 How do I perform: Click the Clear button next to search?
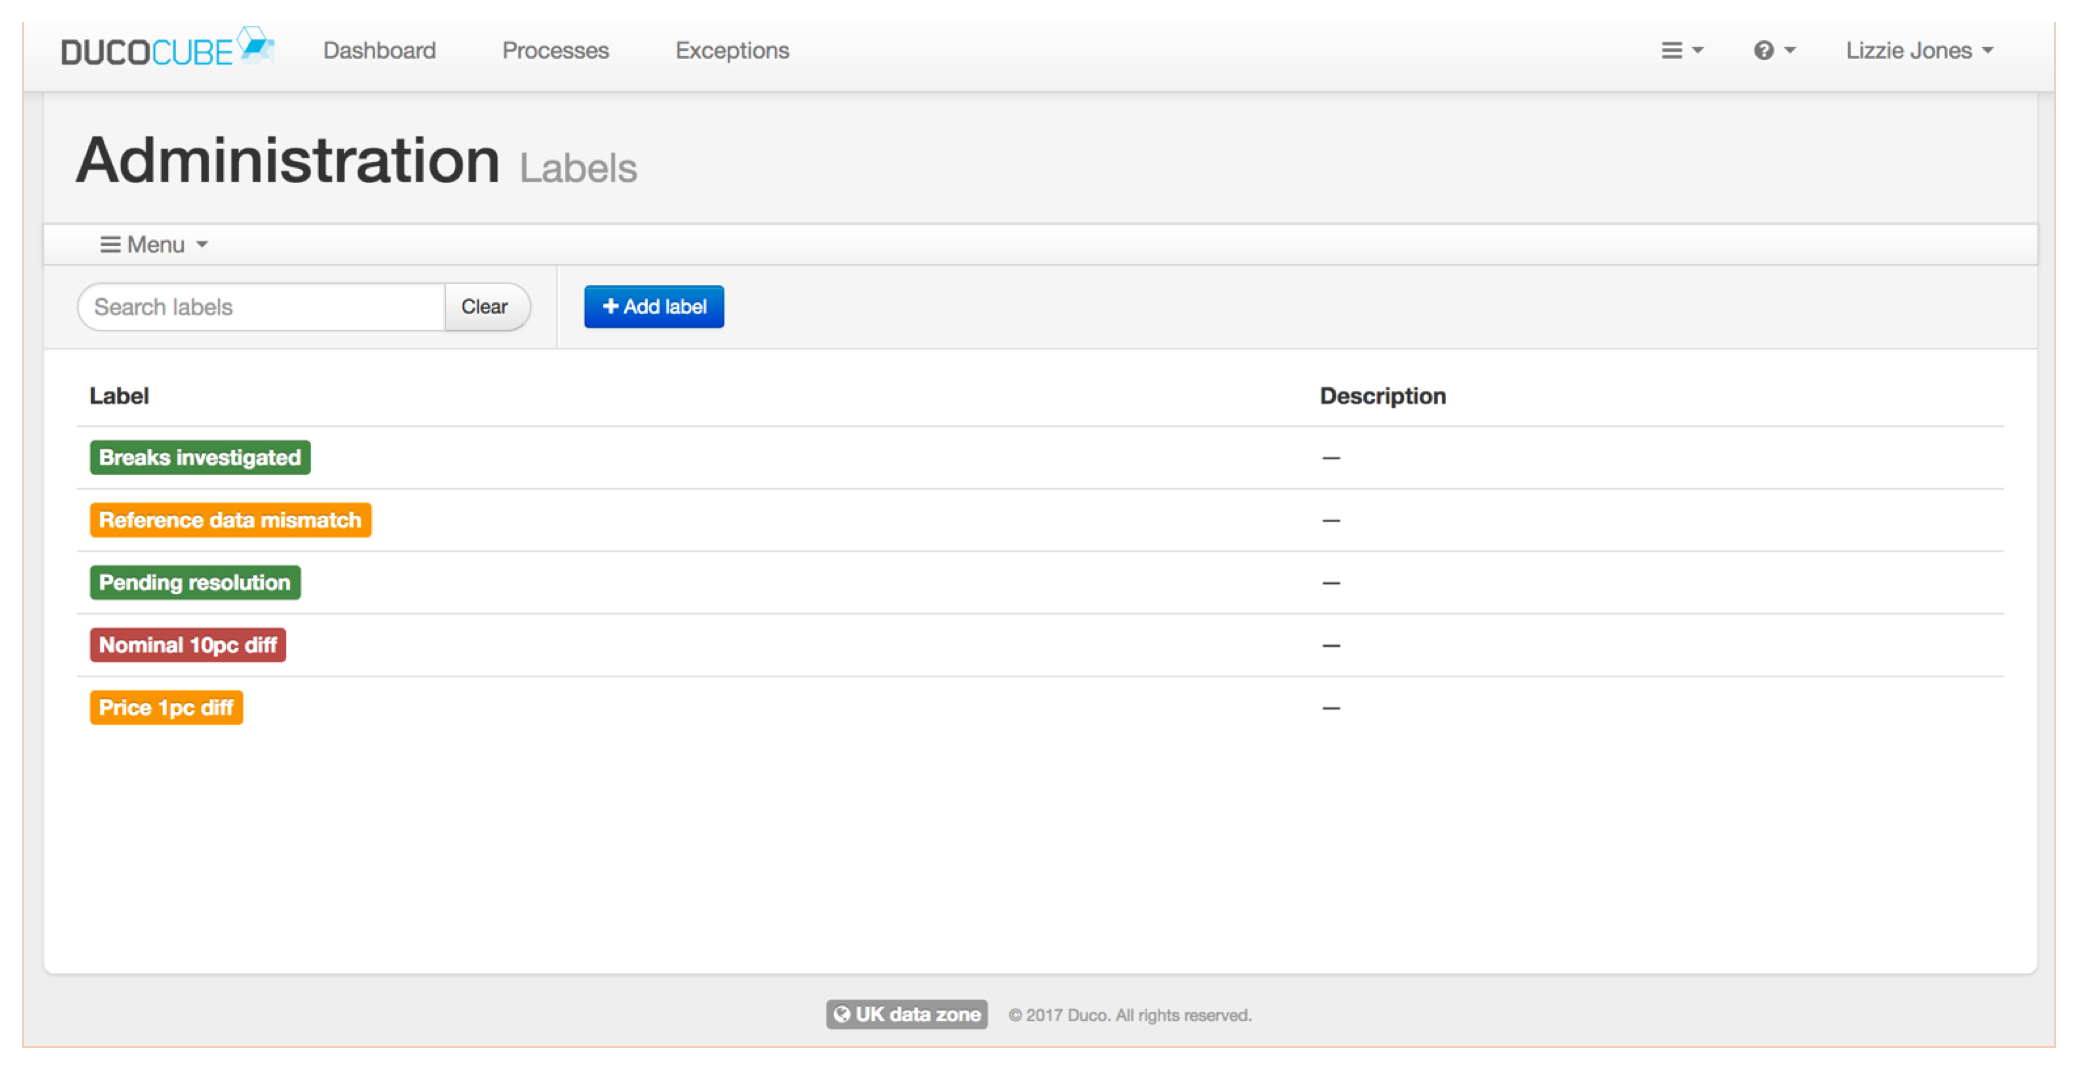click(x=486, y=306)
